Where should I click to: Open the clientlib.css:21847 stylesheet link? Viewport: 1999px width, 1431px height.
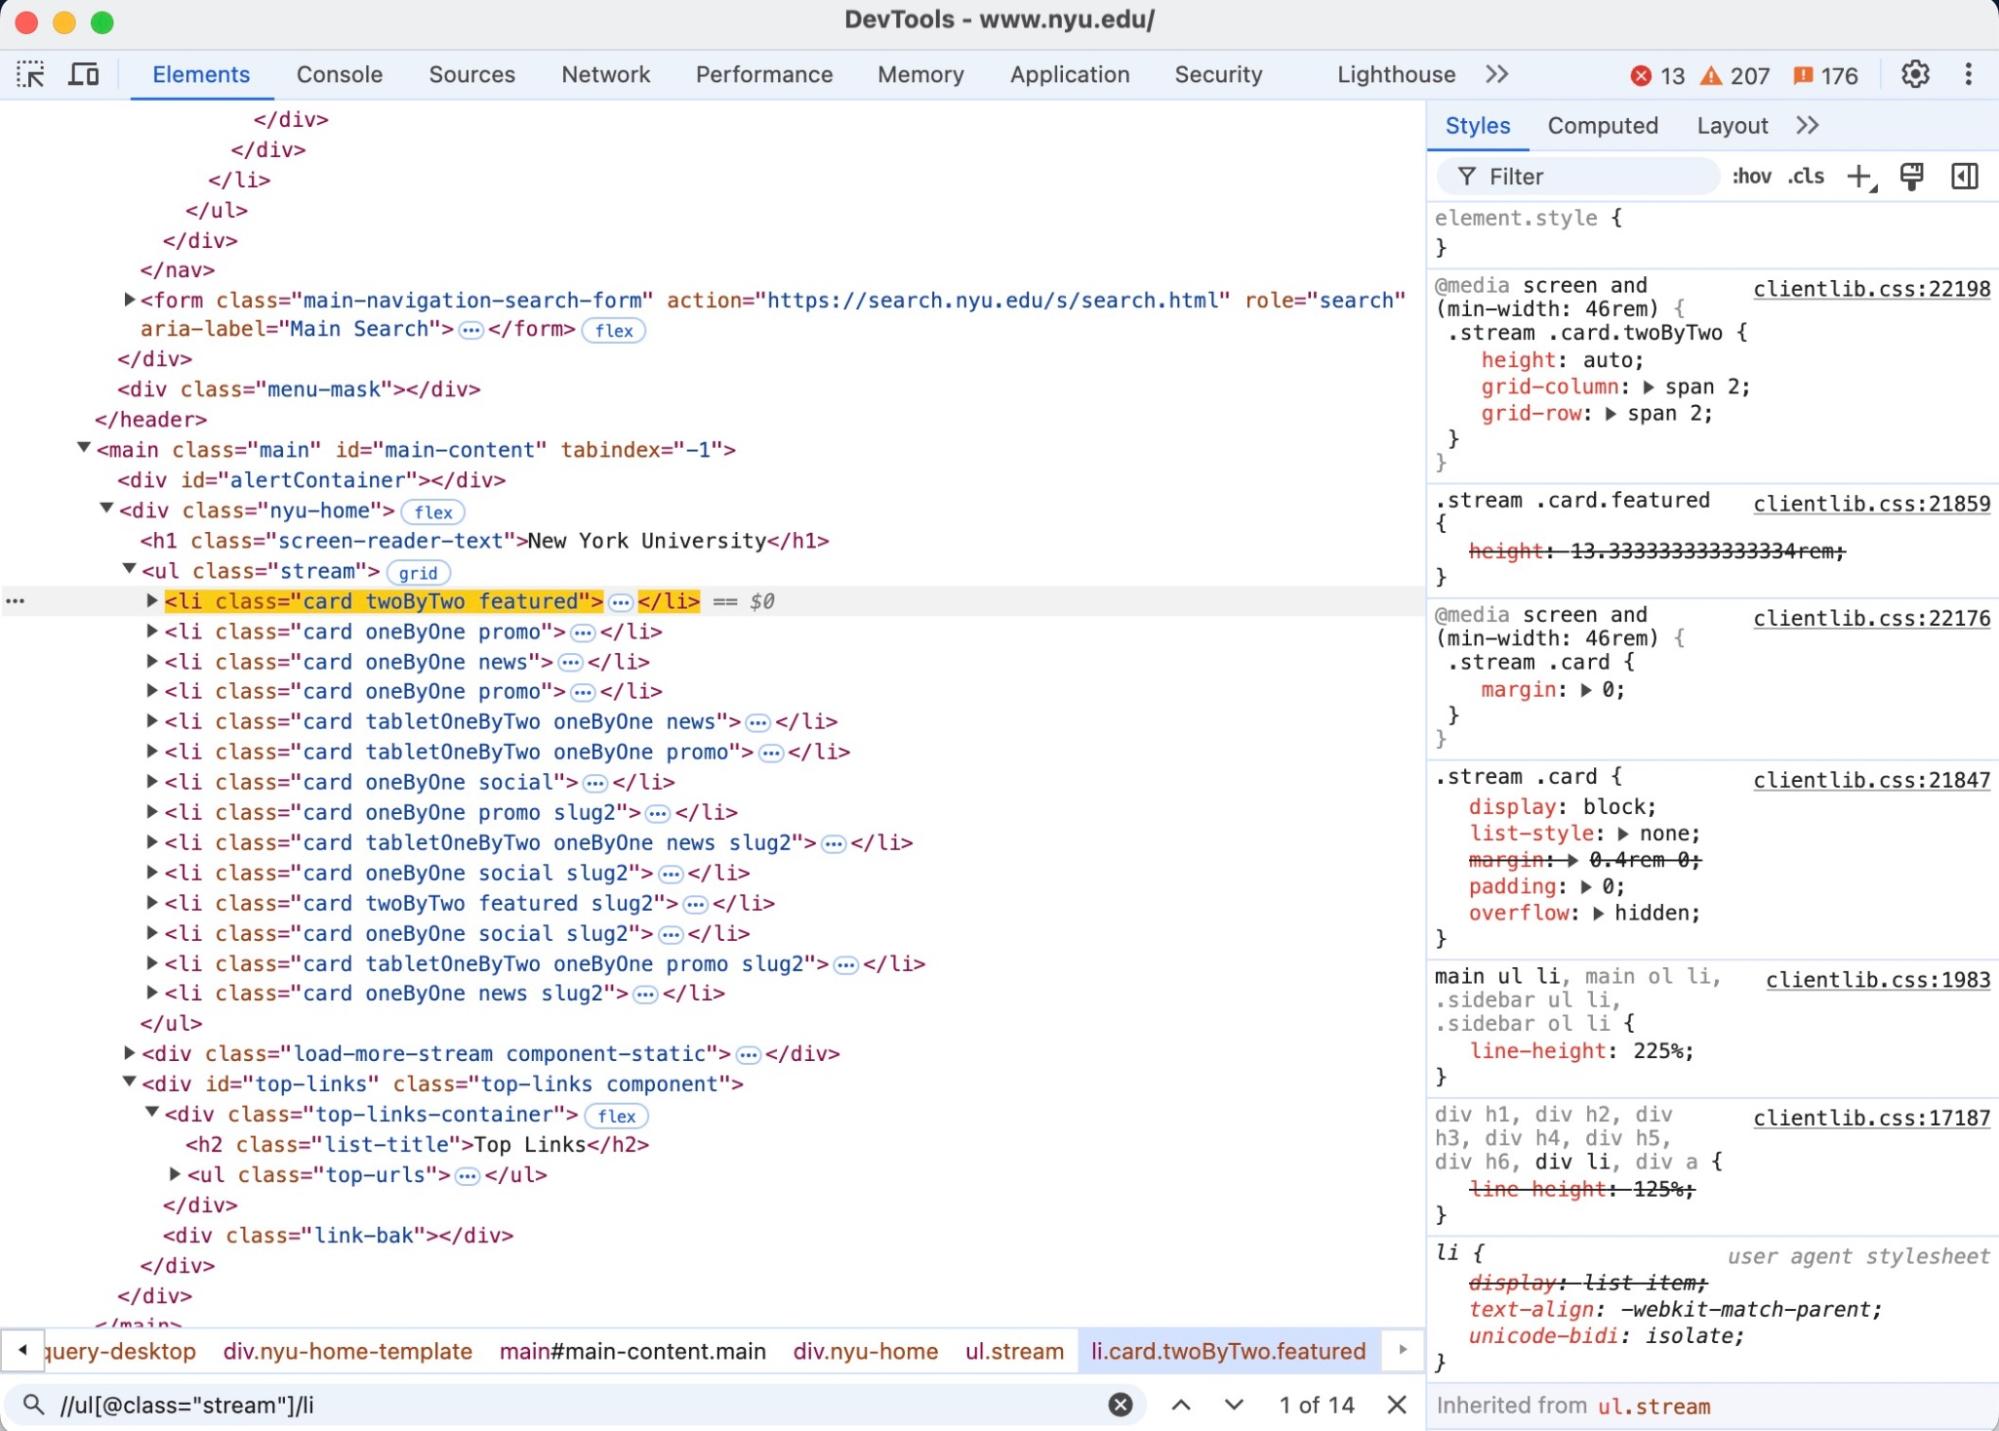coord(1871,779)
